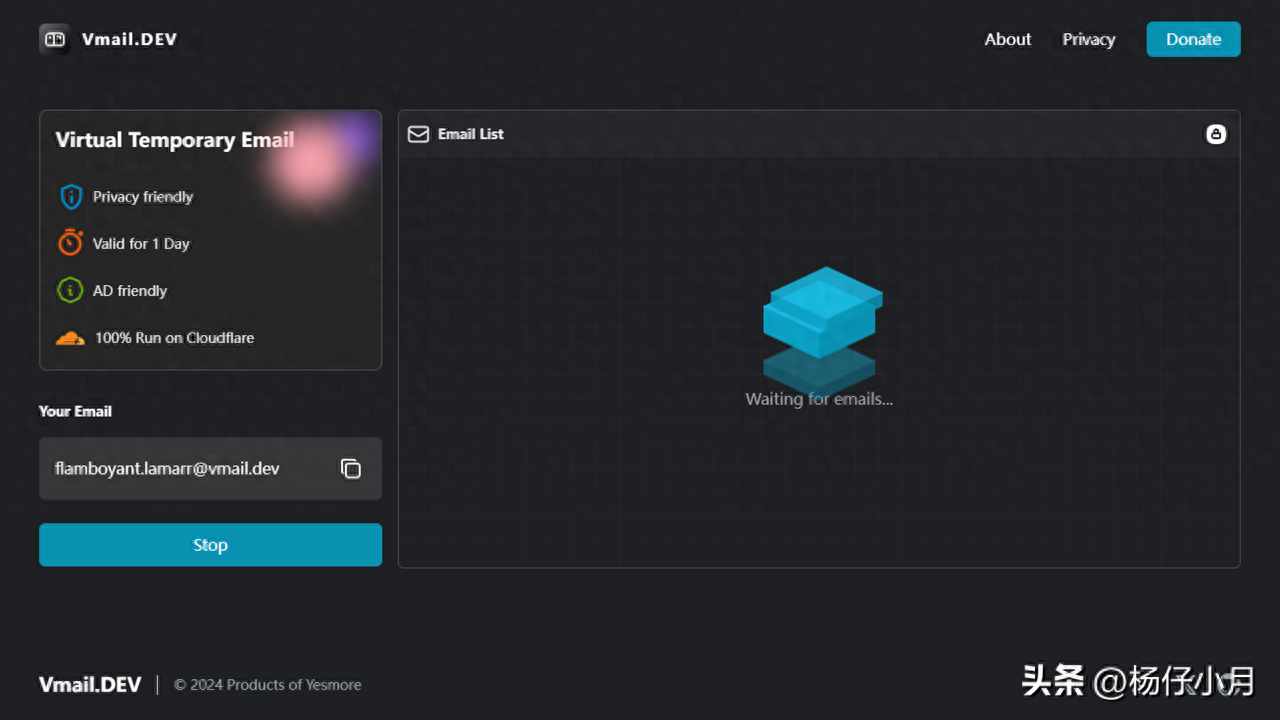Click the orange Cloudflare cloud icon

70,338
